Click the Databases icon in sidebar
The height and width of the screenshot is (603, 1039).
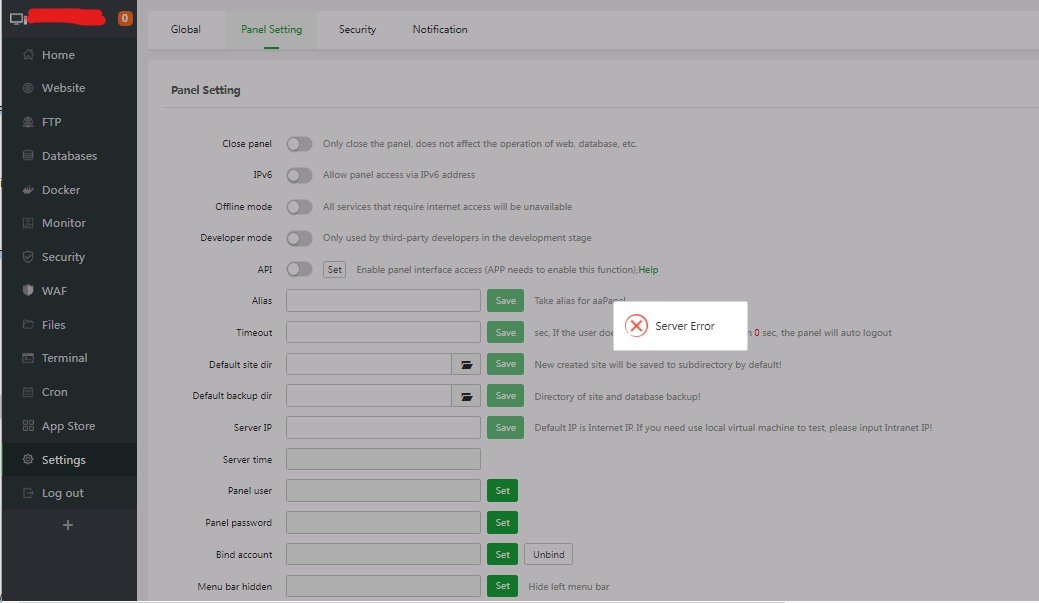click(x=28, y=156)
